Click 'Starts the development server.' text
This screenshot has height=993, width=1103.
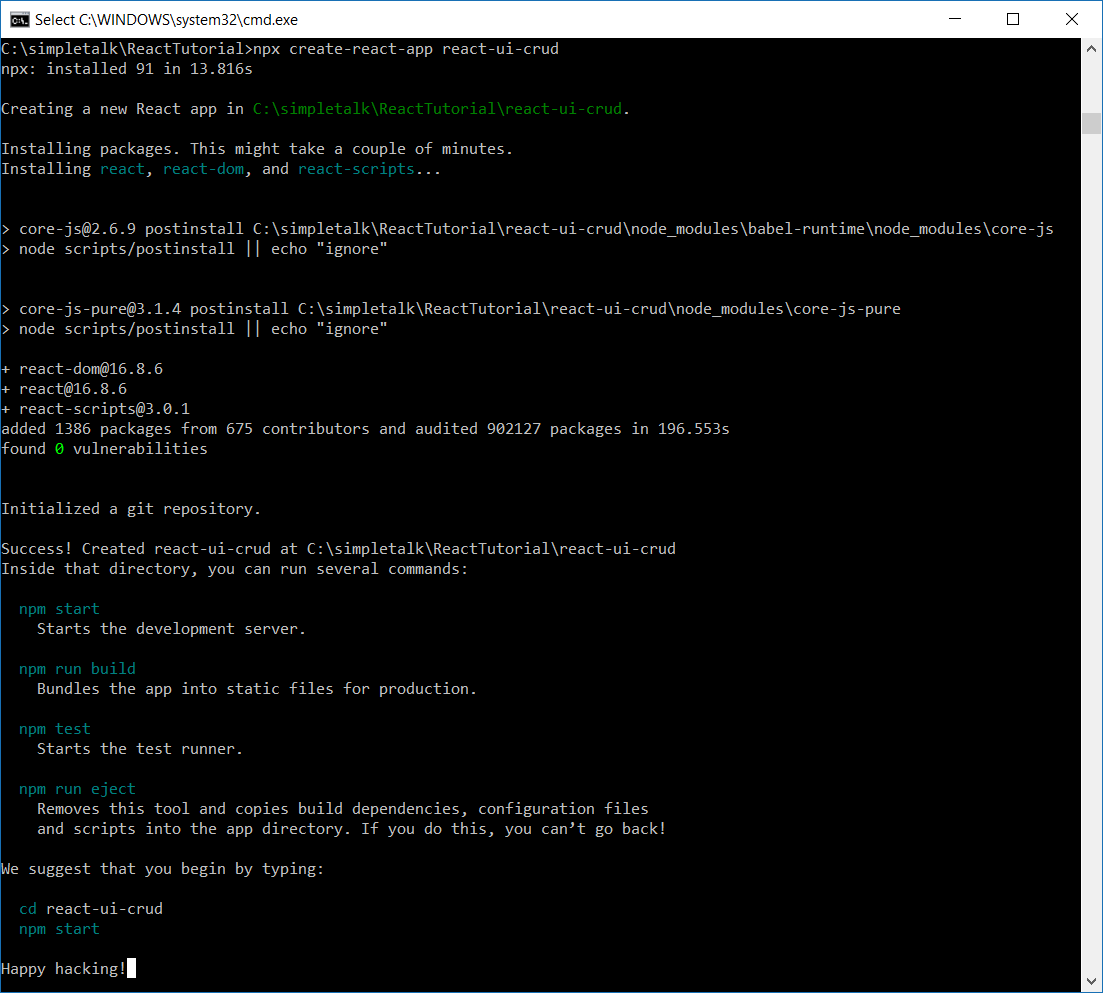(x=172, y=629)
